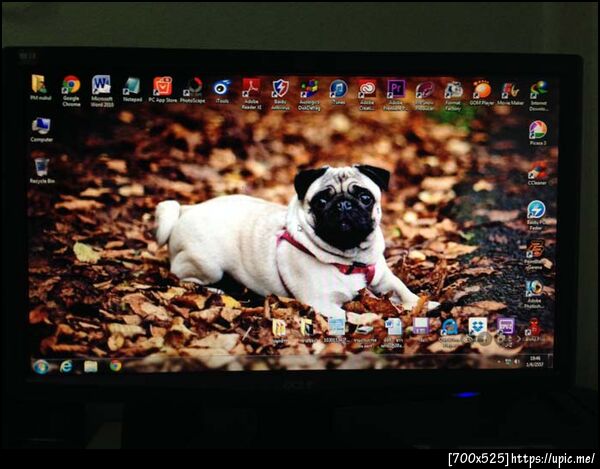
Task: Open the GOM Player shortcut
Action: point(482,93)
